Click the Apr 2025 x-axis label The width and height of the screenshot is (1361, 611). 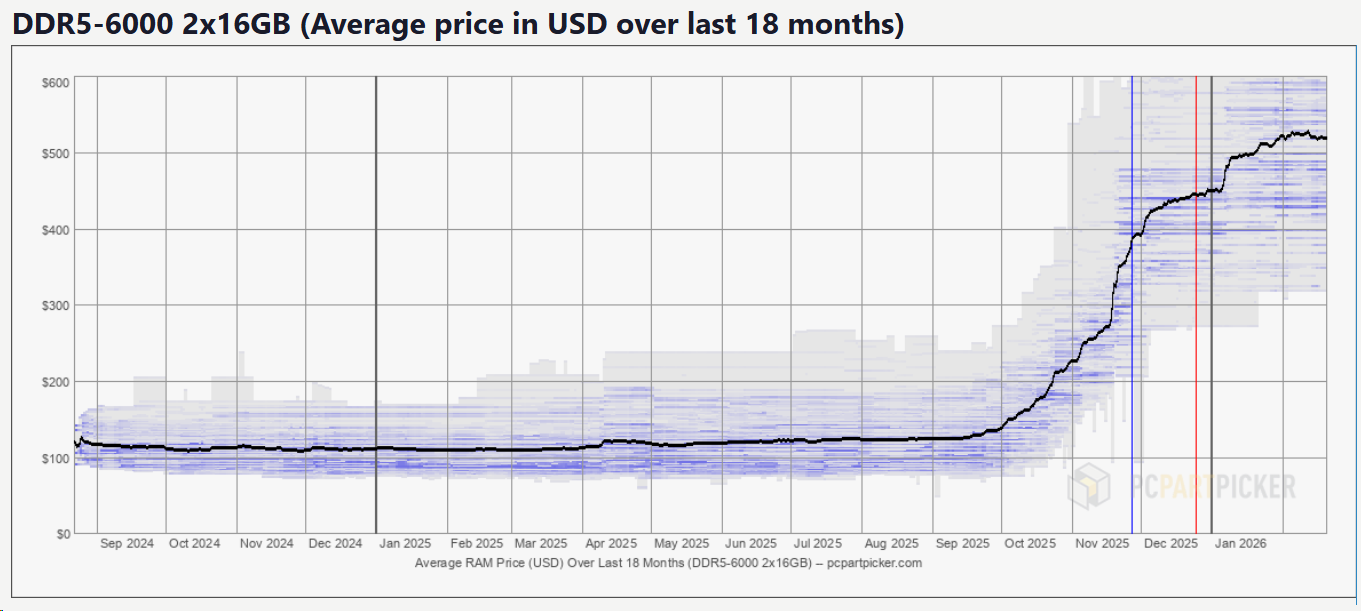[611, 544]
